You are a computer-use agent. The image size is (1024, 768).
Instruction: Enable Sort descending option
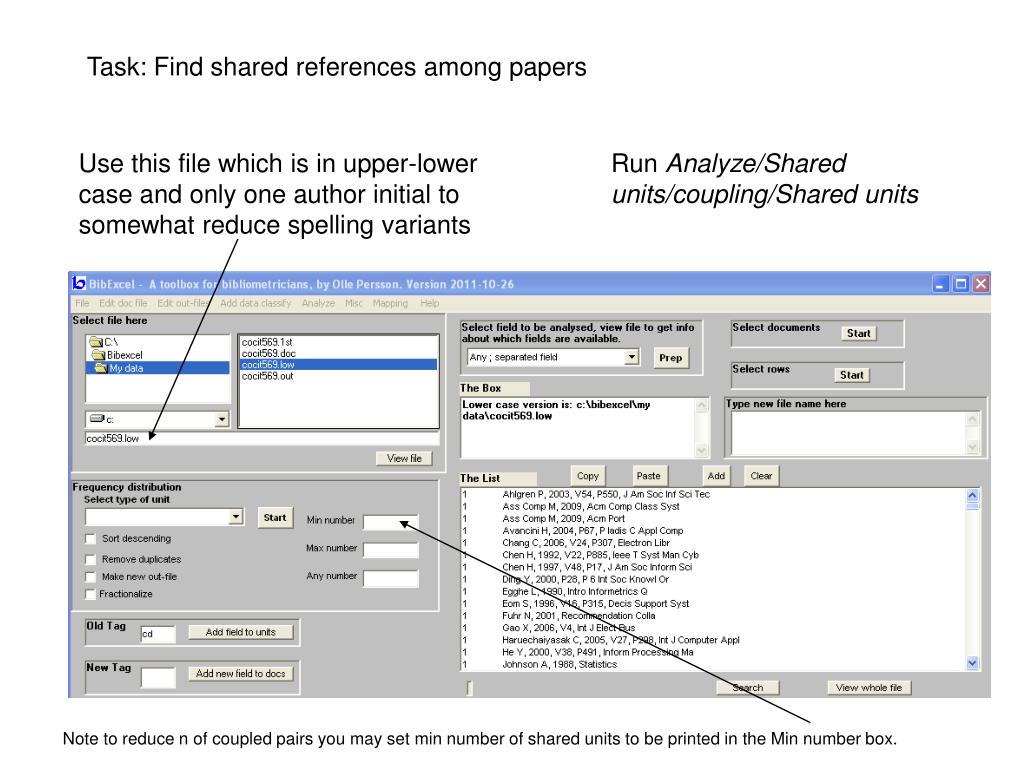pyautogui.click(x=90, y=538)
